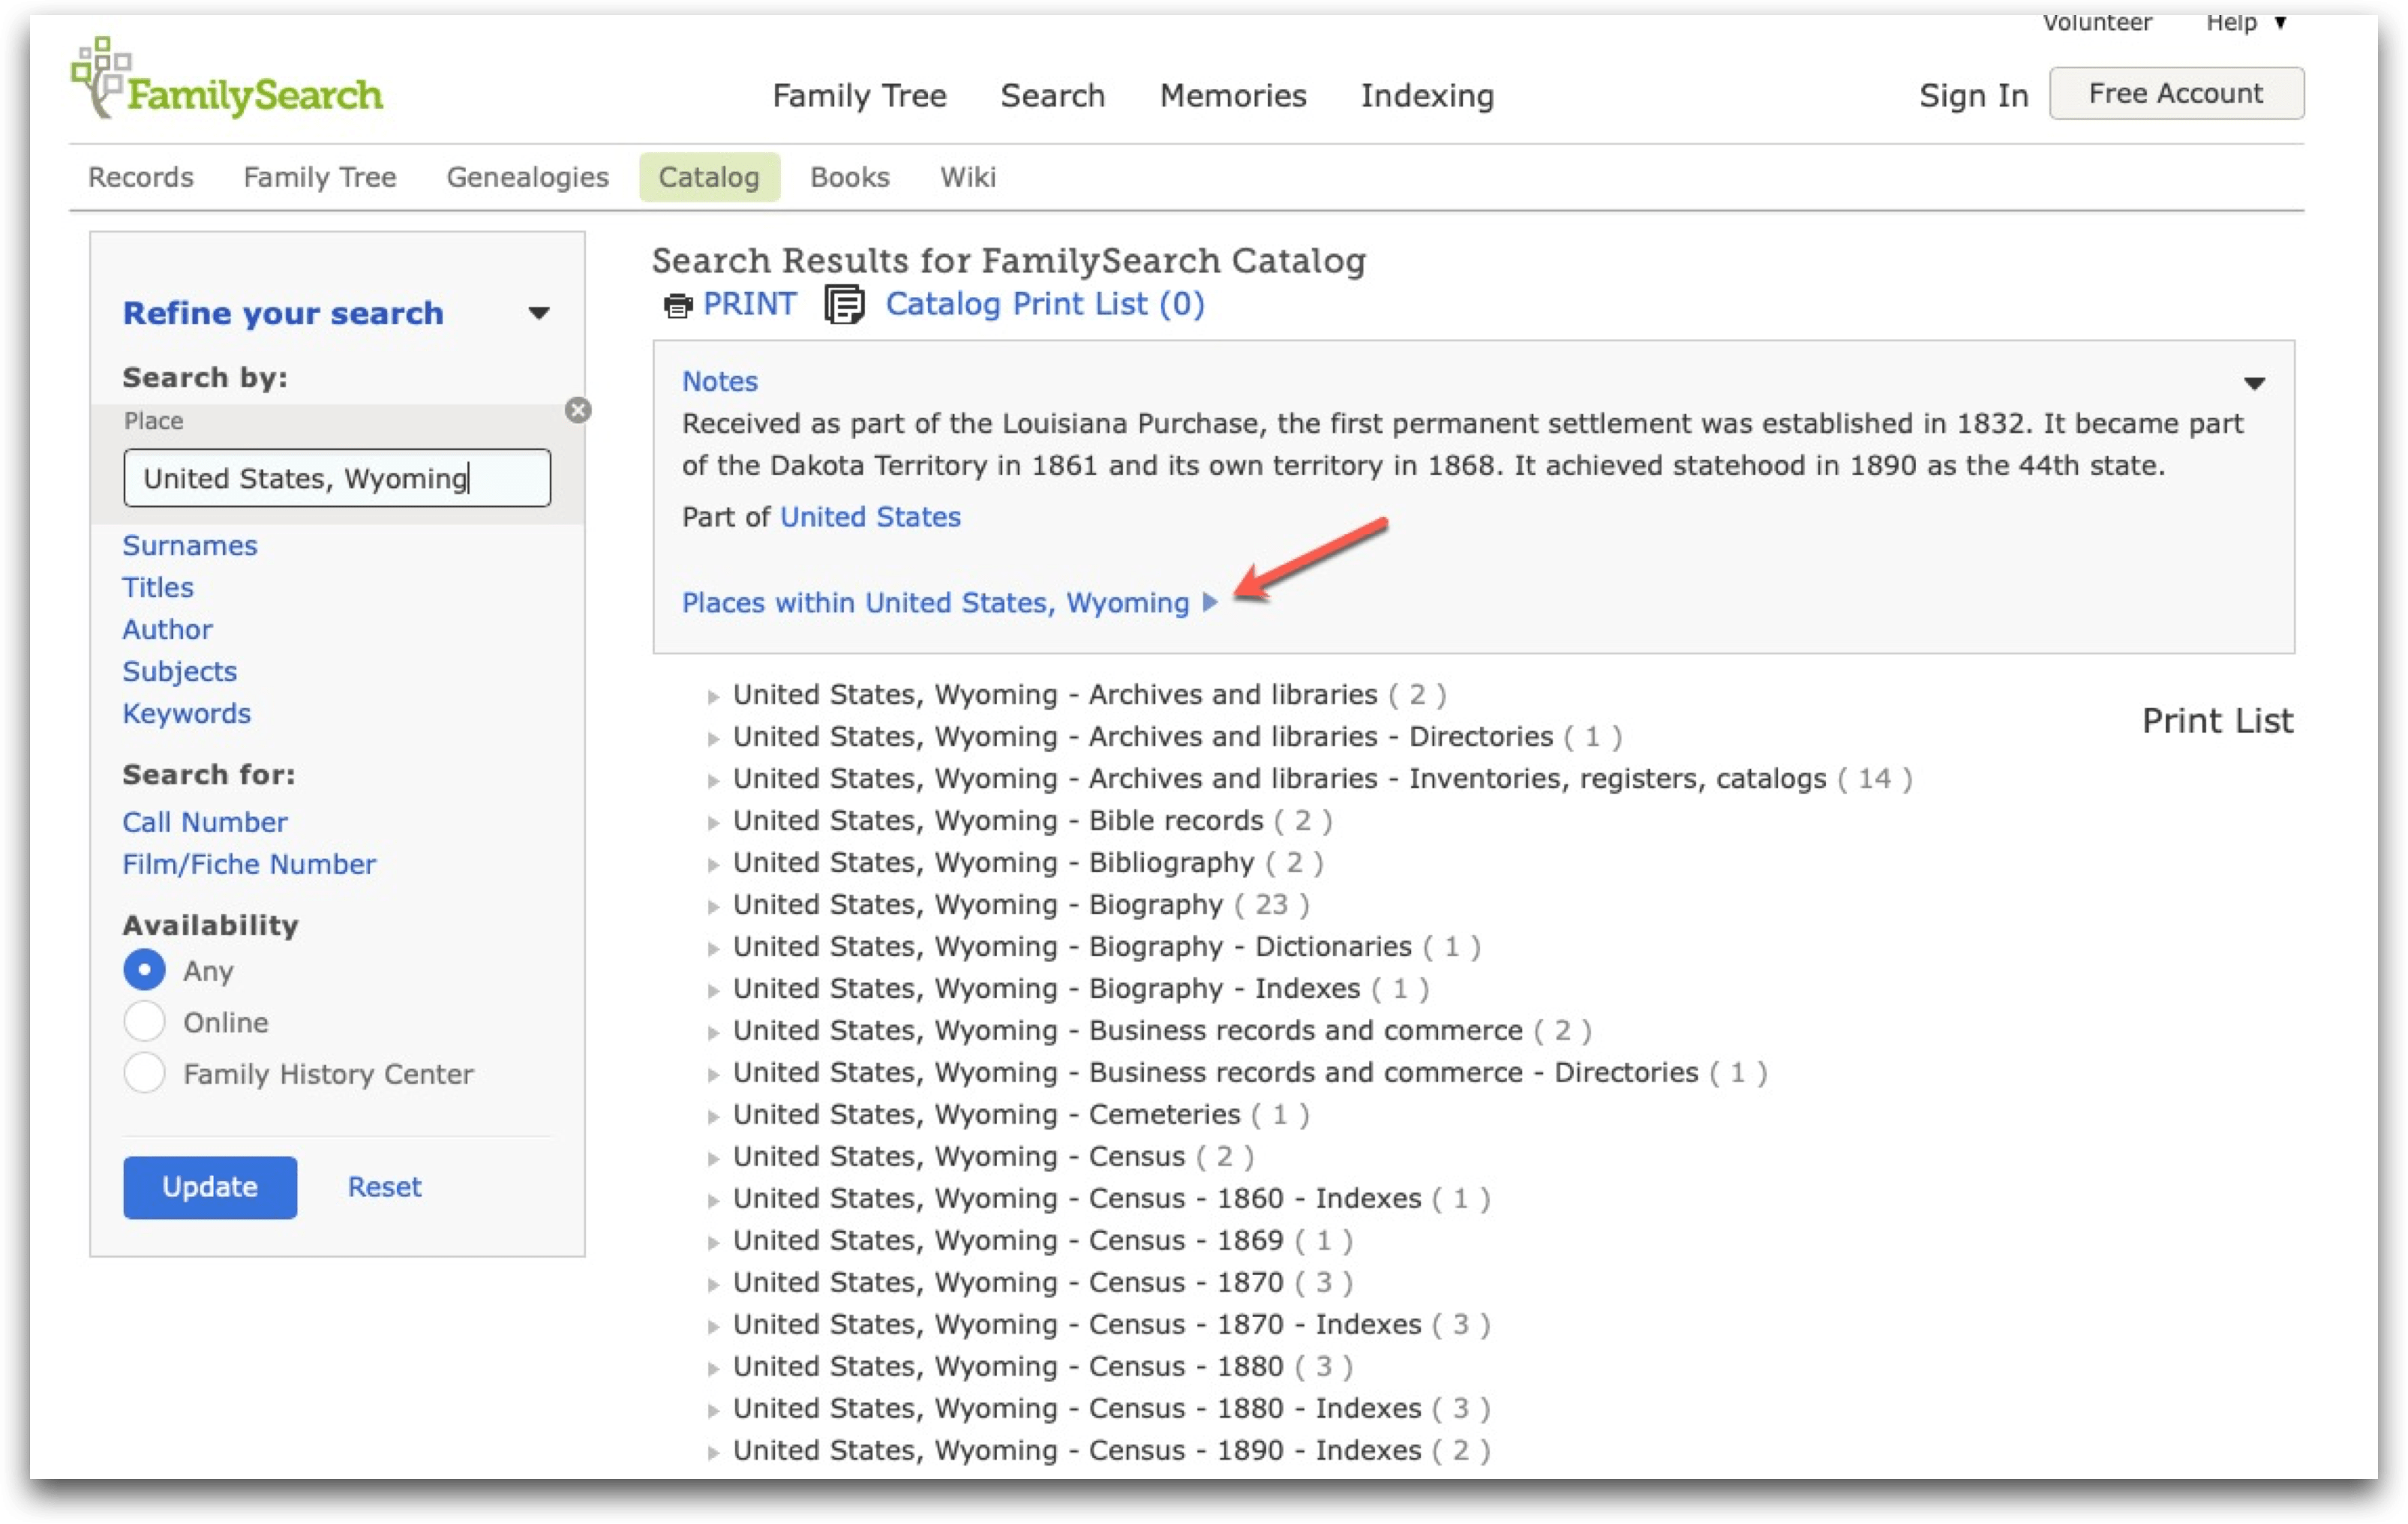Switch to the Books tab
Screen dimensions: 2408x1524
pos(849,177)
